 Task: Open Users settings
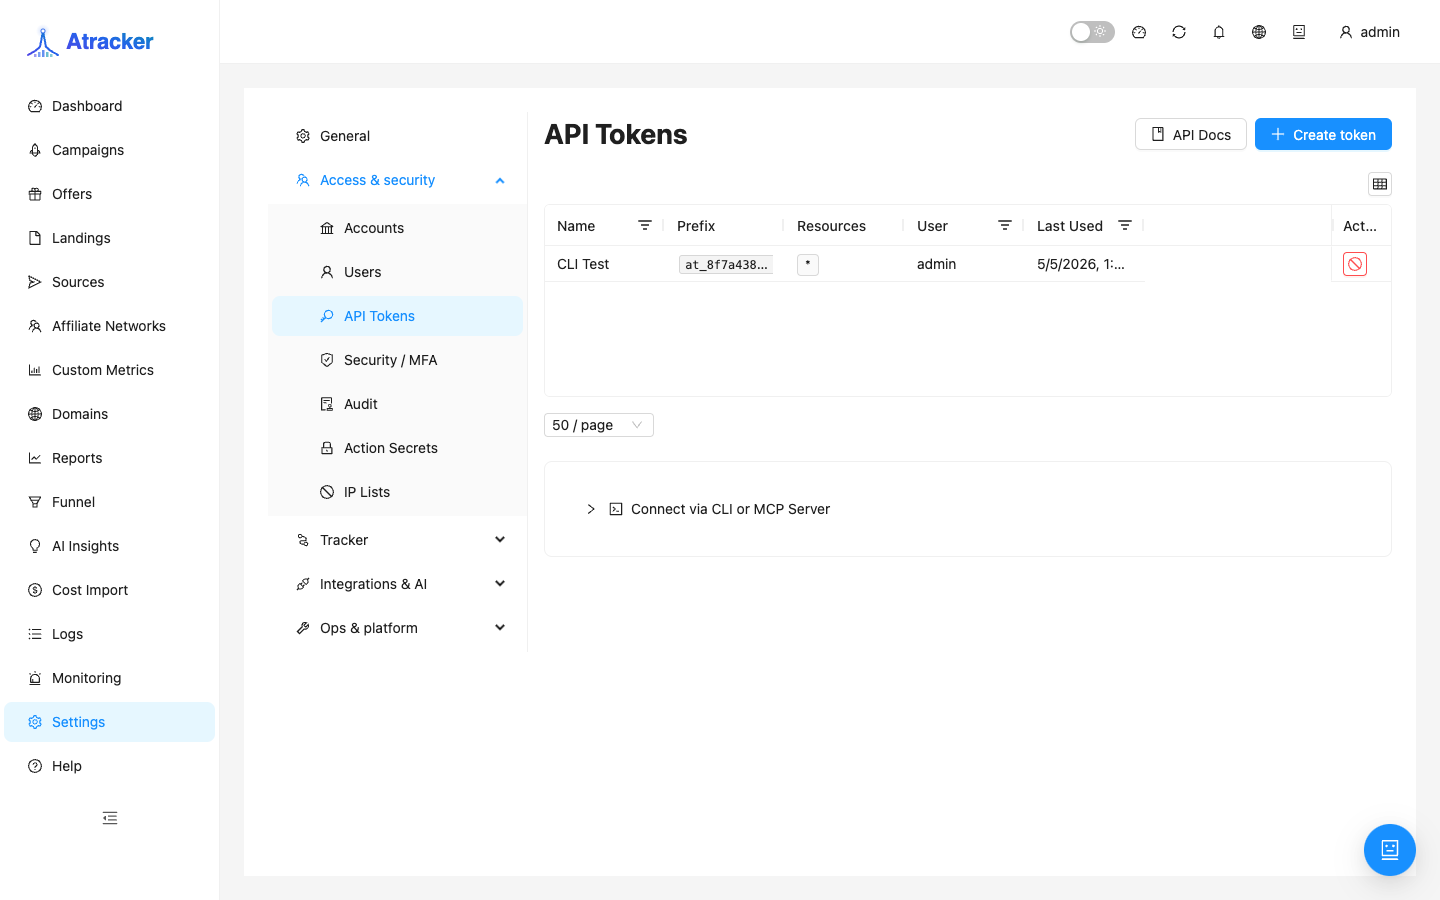(x=397, y=272)
